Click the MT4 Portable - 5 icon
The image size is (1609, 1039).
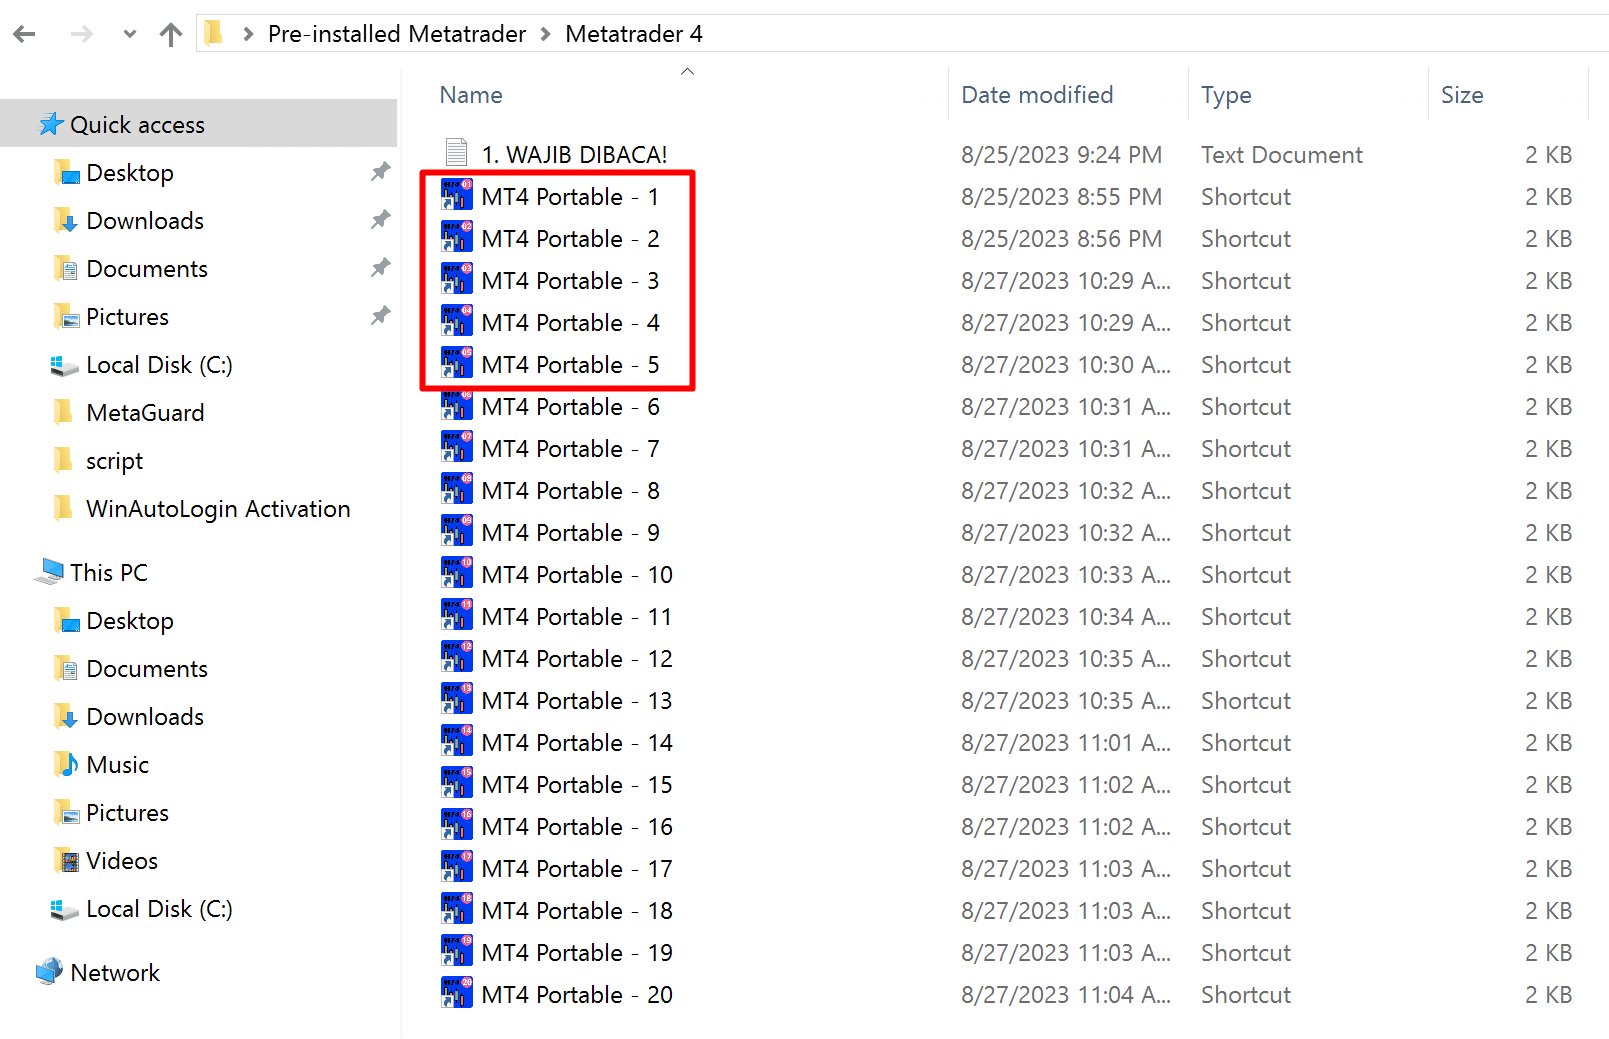tap(457, 363)
